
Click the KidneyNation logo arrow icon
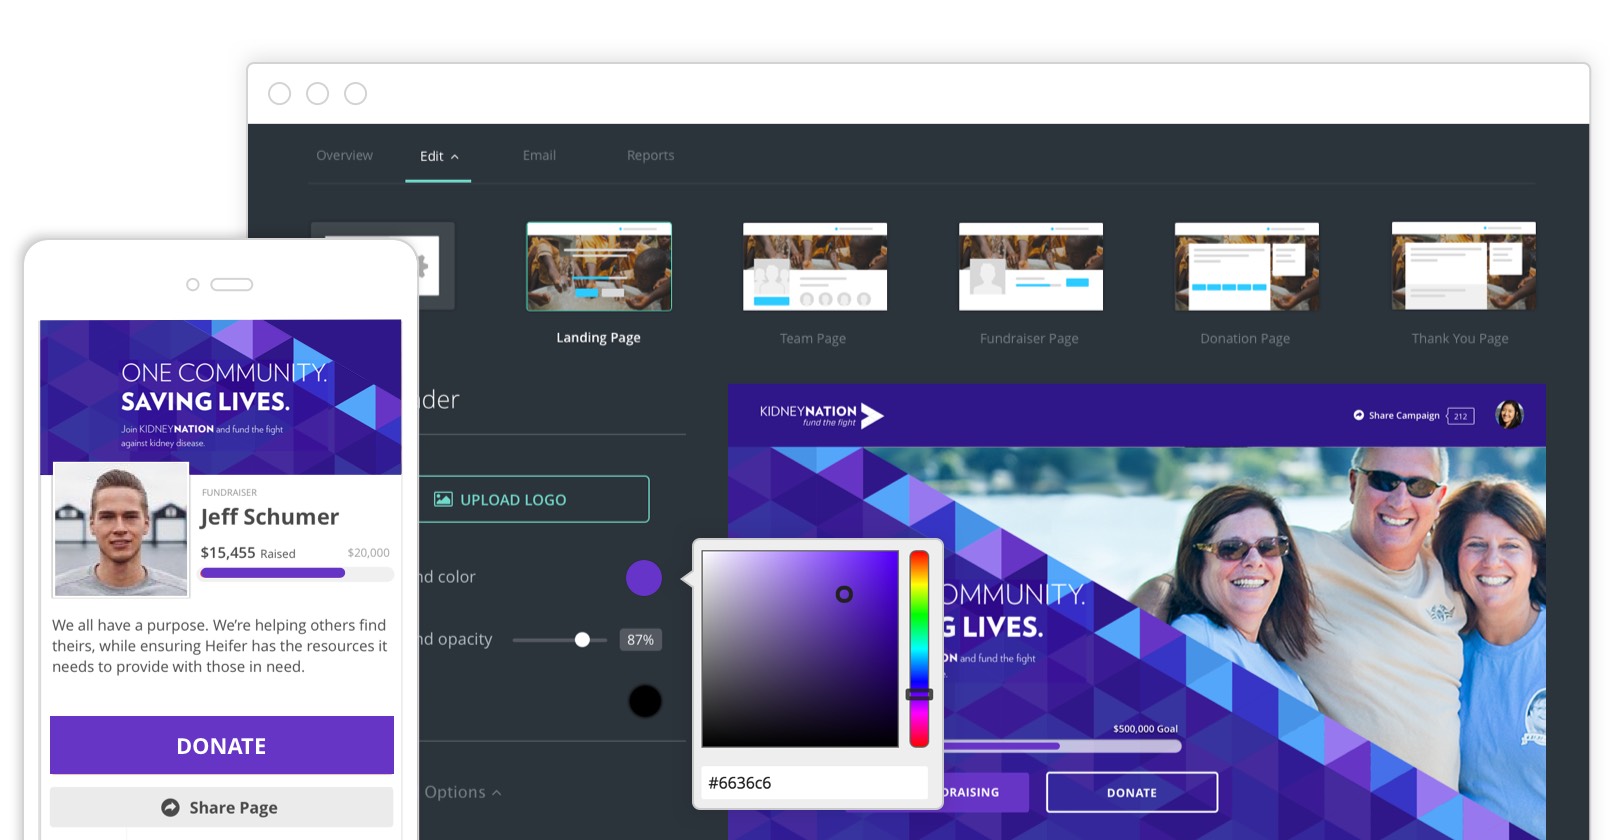(872, 415)
